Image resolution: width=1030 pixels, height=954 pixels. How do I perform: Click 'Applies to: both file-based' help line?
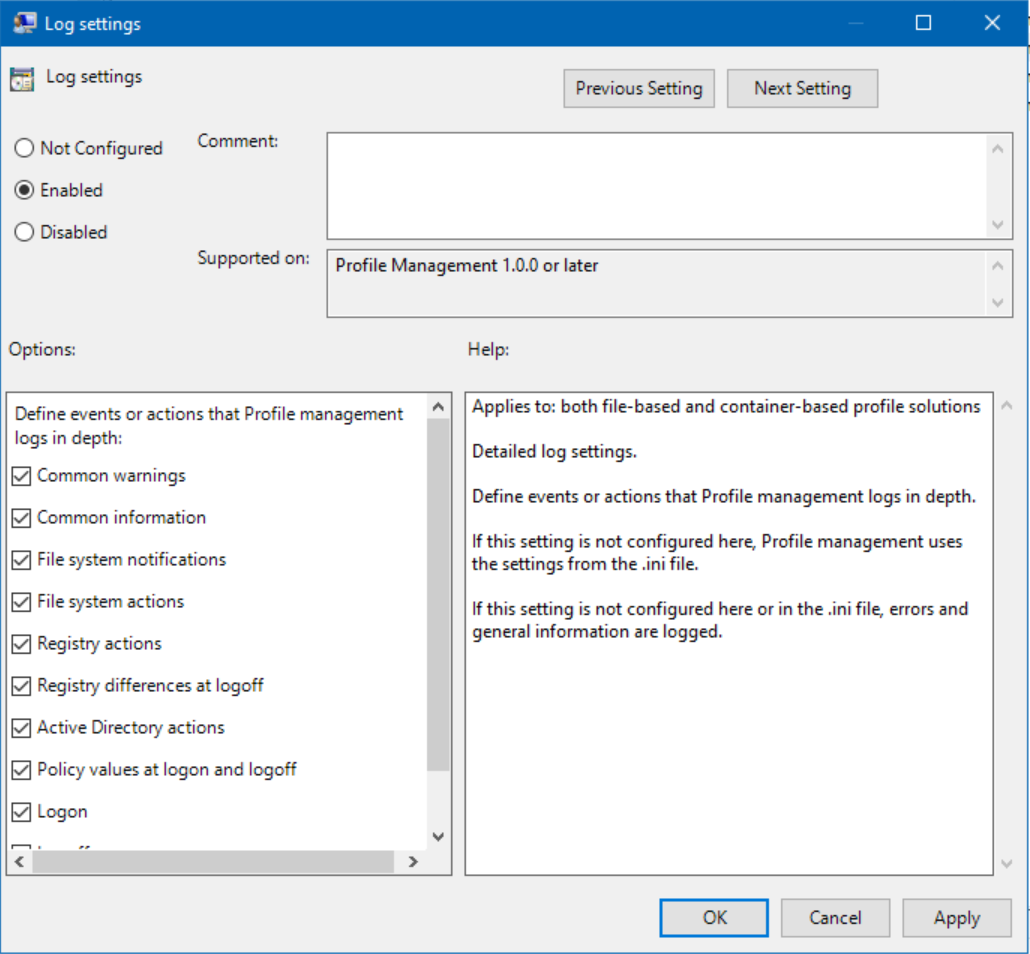click(x=726, y=407)
